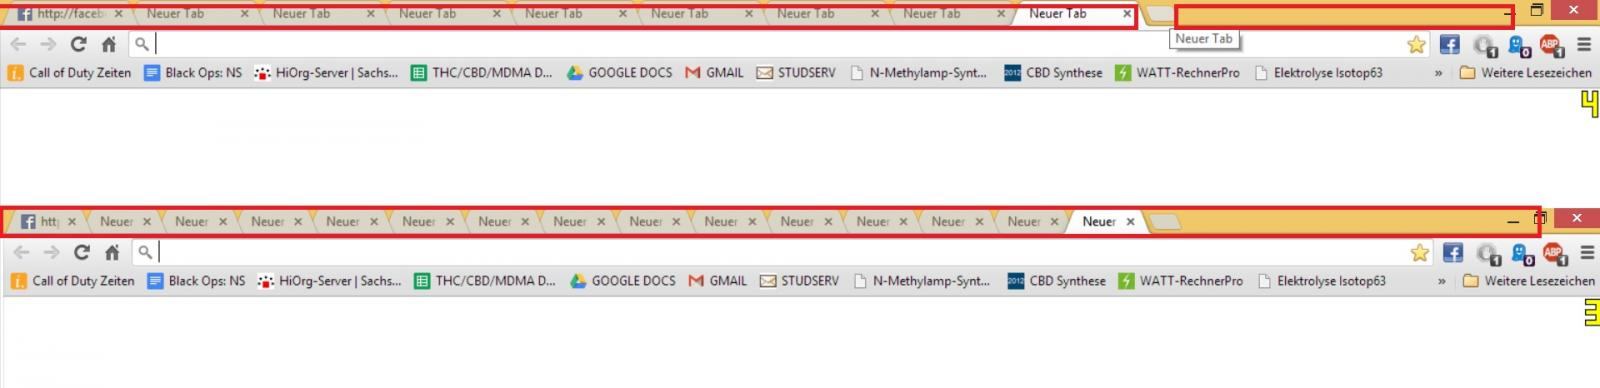
Task: Open WATT-RechnerPro bookmark in upper window
Action: (1177, 73)
